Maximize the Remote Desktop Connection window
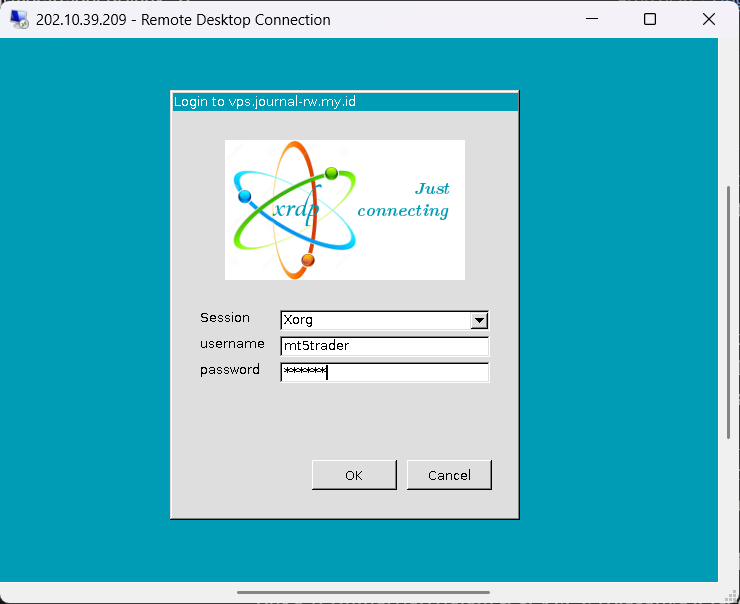The height and width of the screenshot is (604, 740). tap(650, 19)
